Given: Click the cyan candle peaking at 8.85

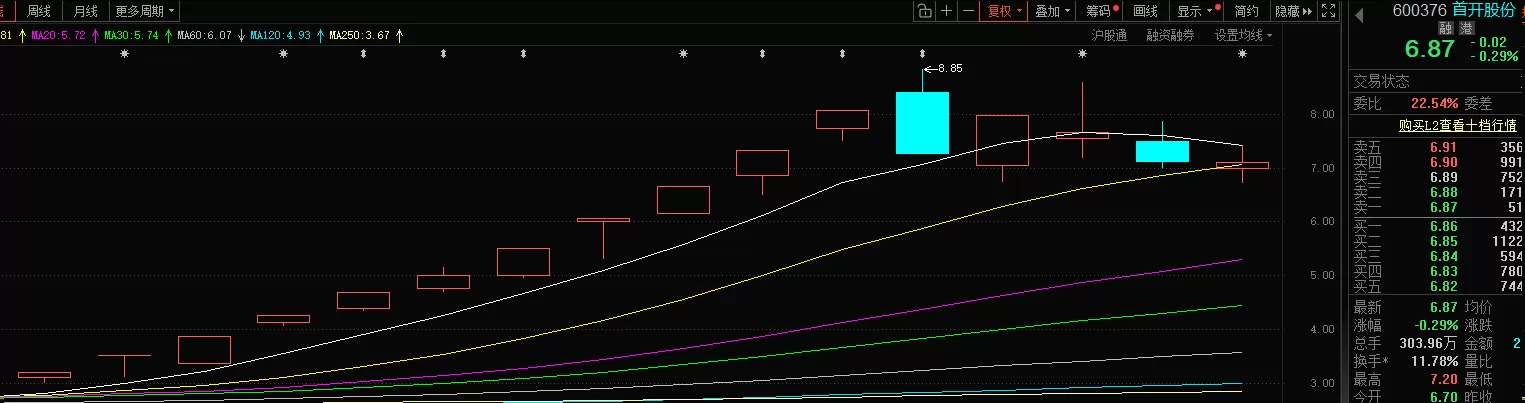Looking at the screenshot, I should (921, 122).
